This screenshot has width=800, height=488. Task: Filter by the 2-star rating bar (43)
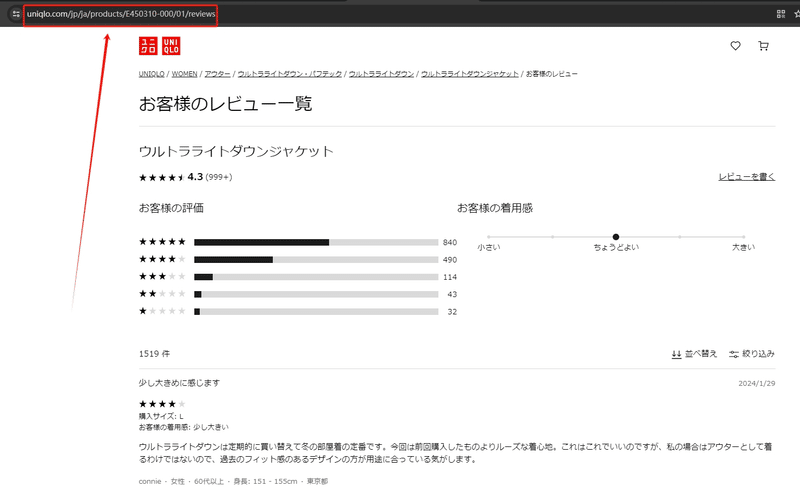tap(316, 294)
